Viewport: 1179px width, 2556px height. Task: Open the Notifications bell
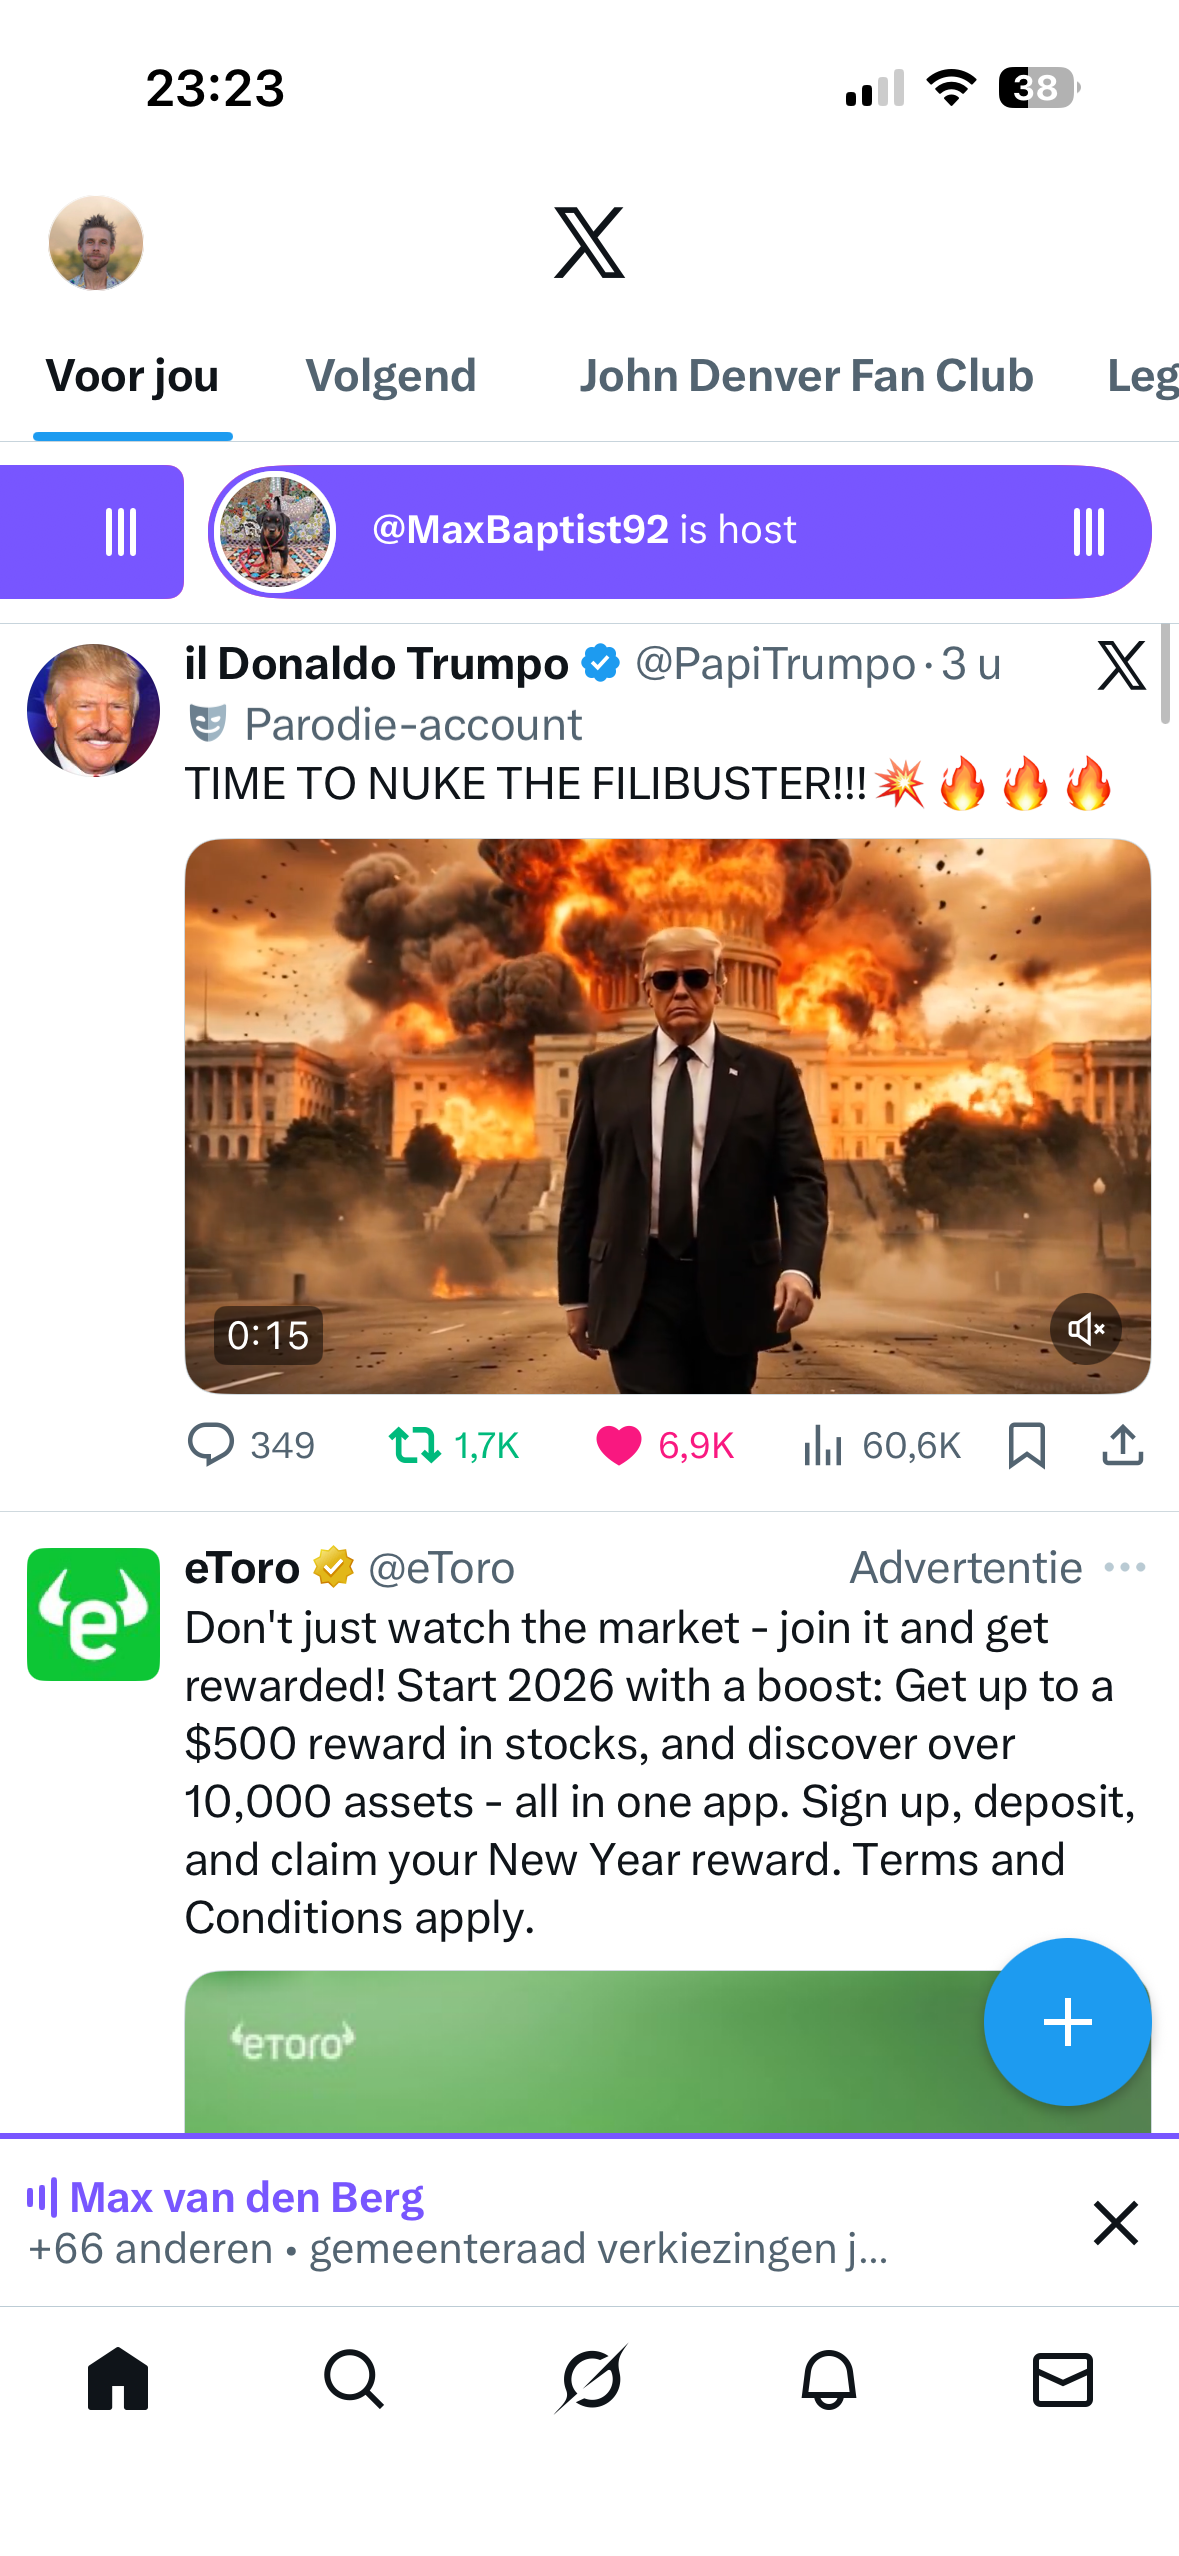(828, 2379)
